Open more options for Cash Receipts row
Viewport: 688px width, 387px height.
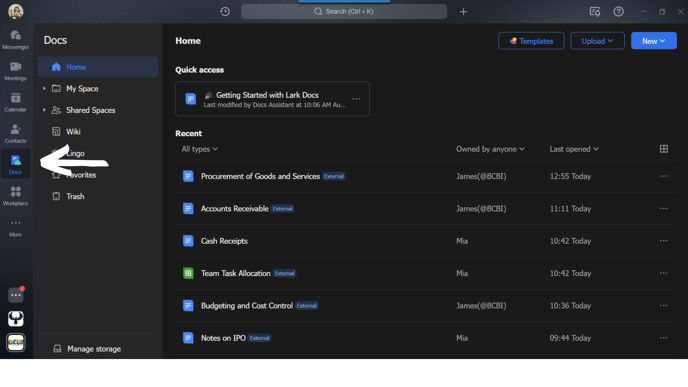(x=663, y=241)
